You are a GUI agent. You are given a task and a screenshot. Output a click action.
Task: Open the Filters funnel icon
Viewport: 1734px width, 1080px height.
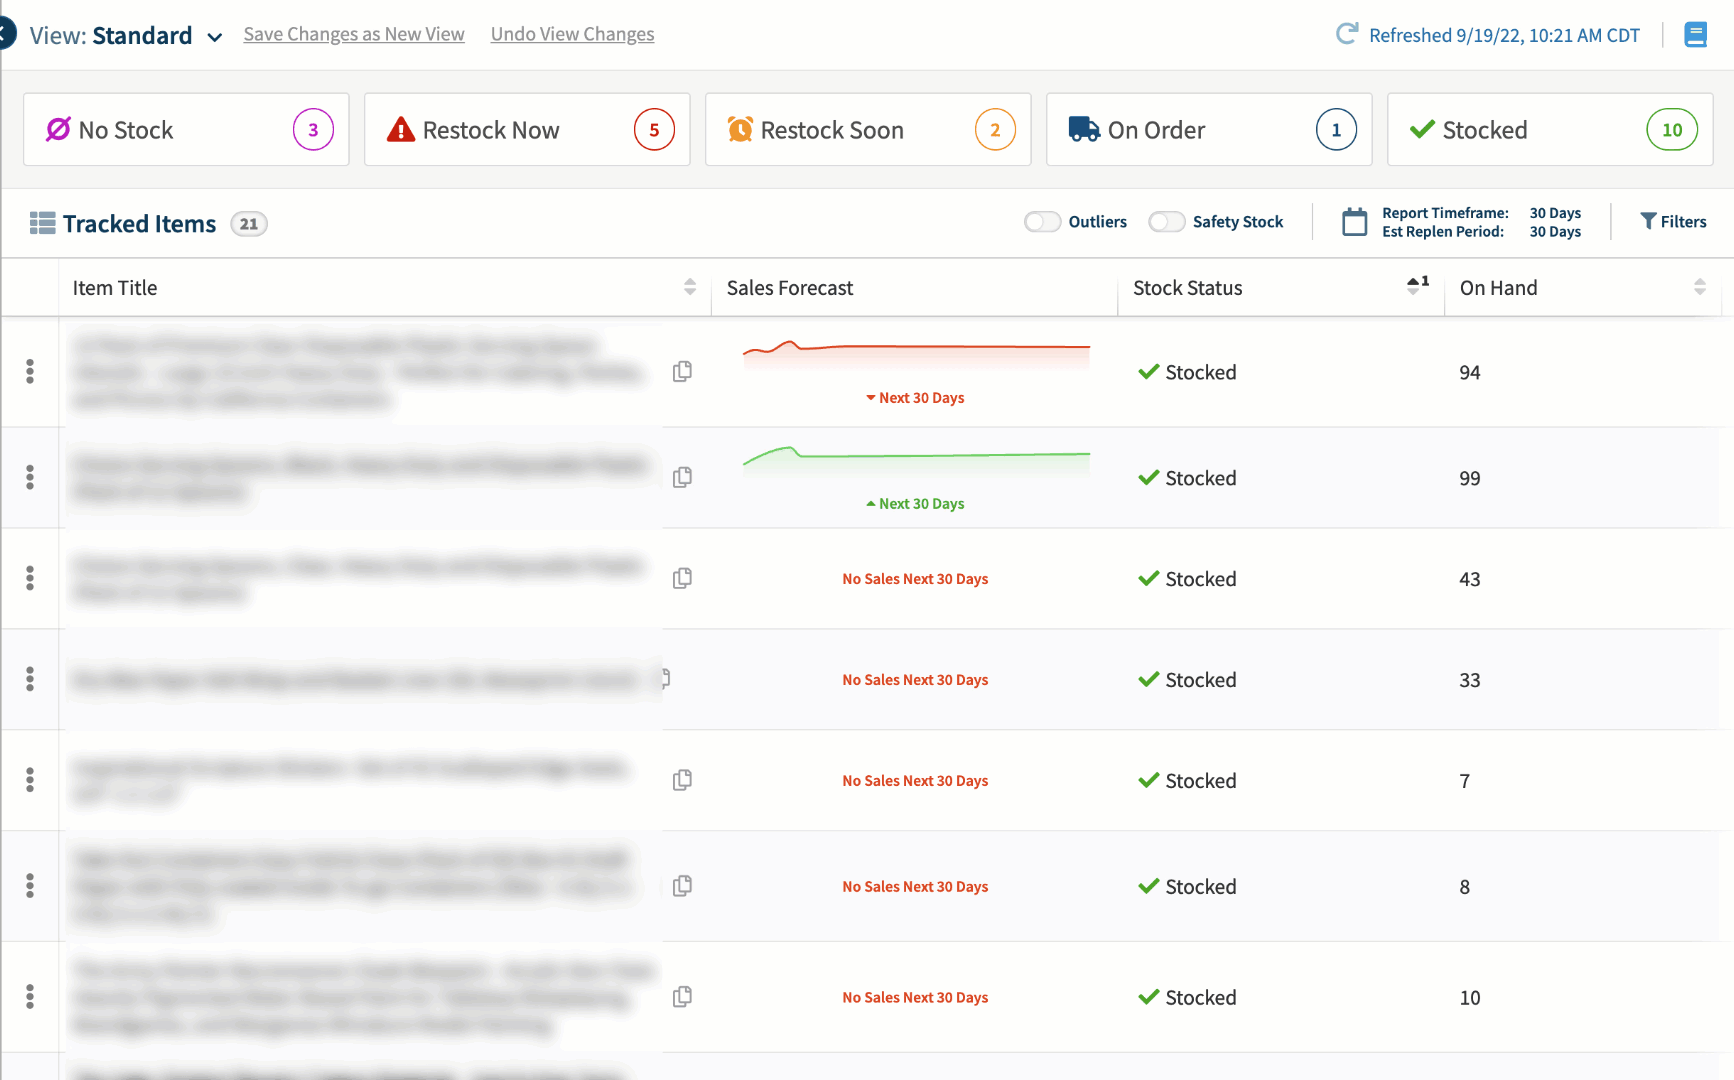coord(1648,221)
